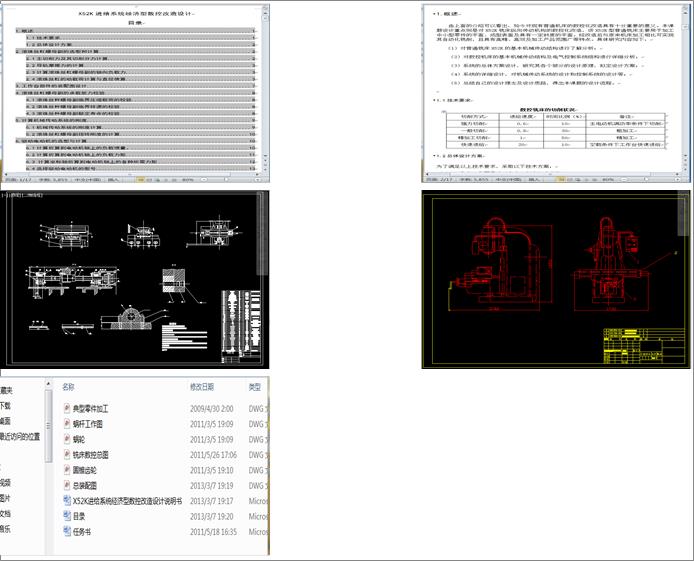Click the date 2013/3/7 19:20
694x561 pixels.
[x=212, y=516]
